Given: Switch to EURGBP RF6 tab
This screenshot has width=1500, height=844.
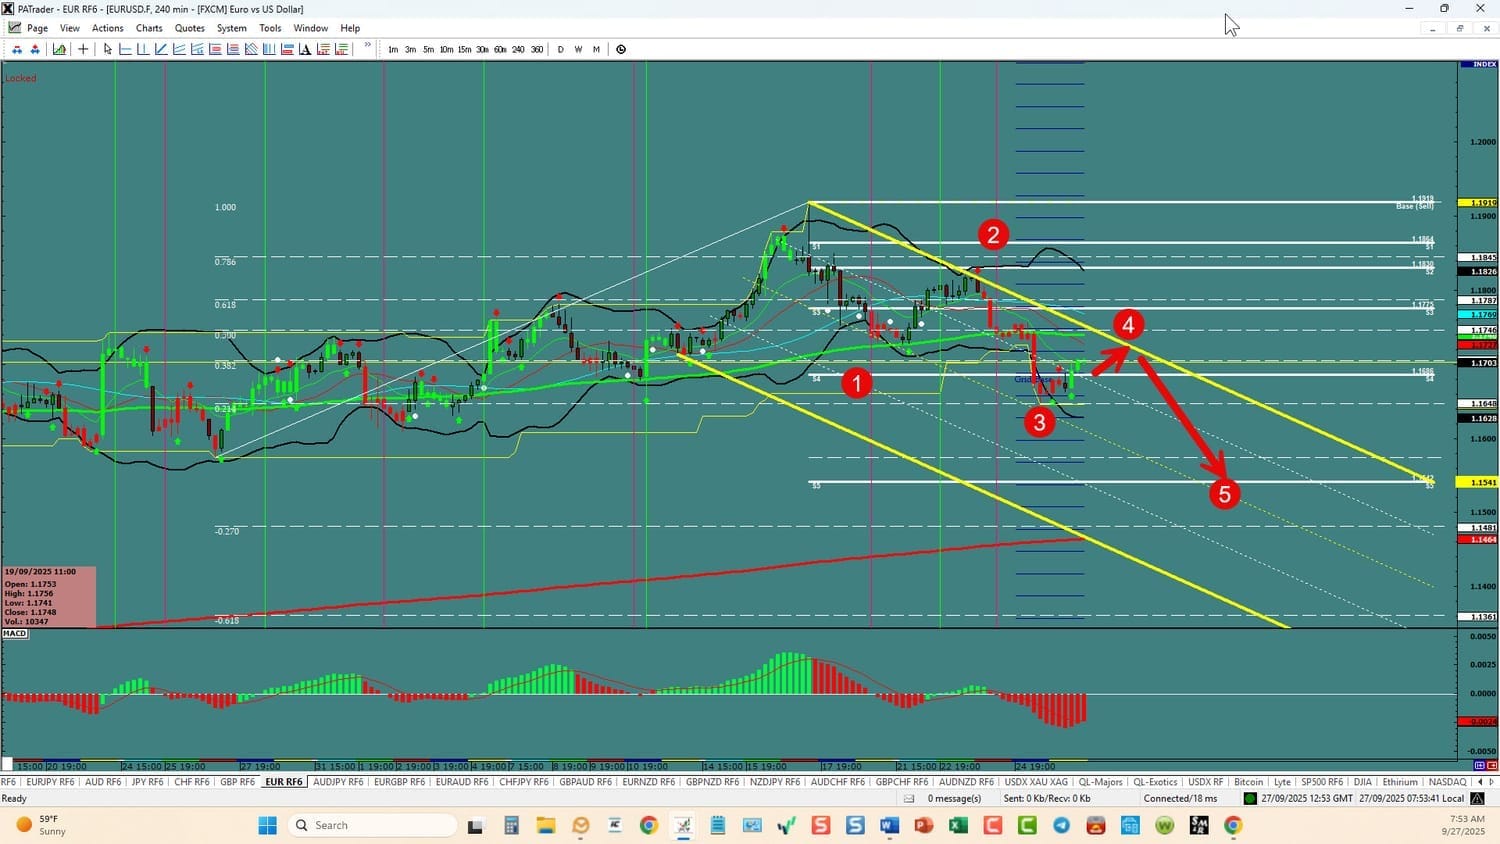Looking at the screenshot, I should pos(399,782).
